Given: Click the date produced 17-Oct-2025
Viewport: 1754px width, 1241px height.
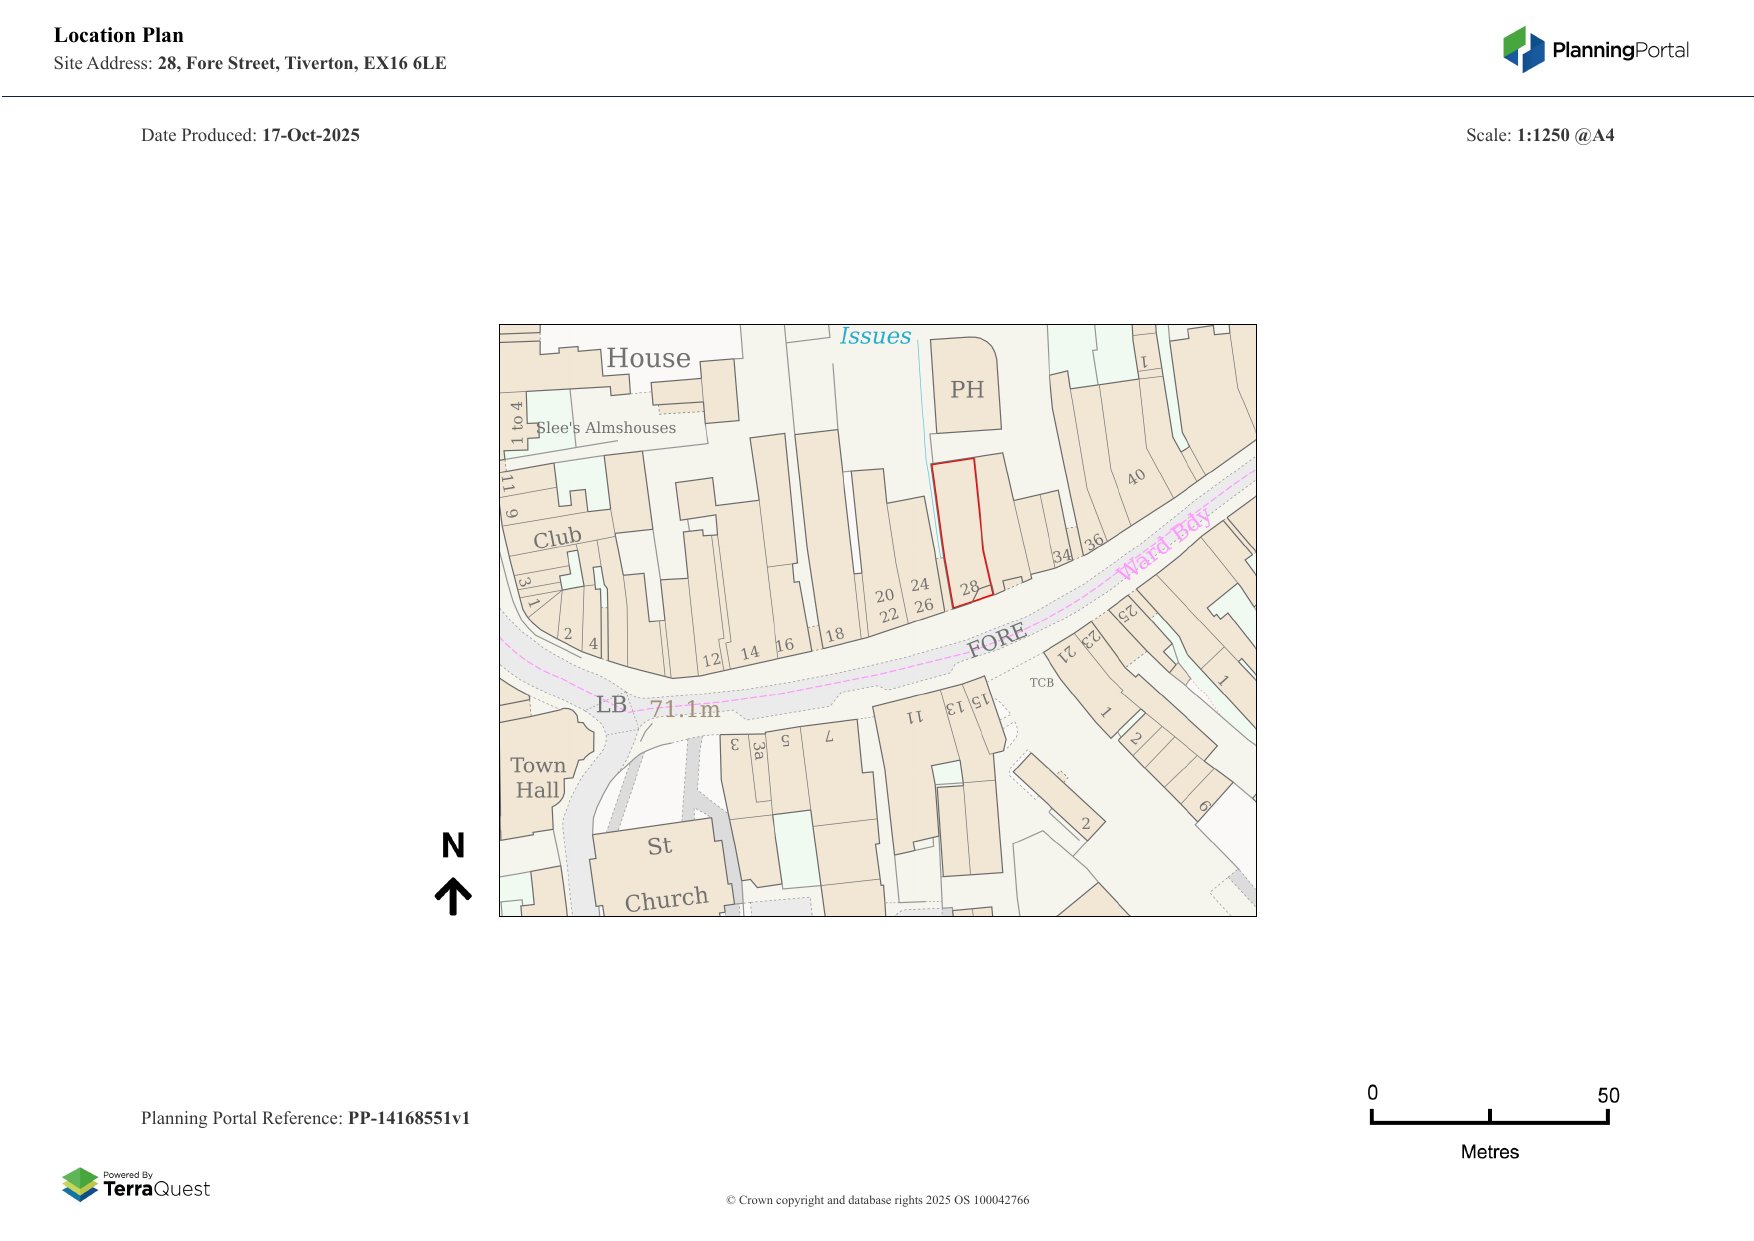Looking at the screenshot, I should click(310, 135).
